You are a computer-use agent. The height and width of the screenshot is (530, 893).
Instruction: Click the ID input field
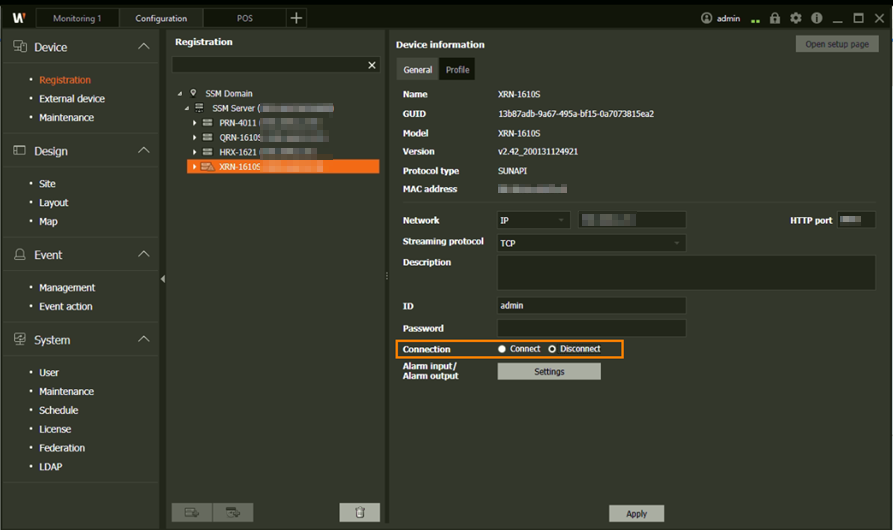click(x=591, y=306)
